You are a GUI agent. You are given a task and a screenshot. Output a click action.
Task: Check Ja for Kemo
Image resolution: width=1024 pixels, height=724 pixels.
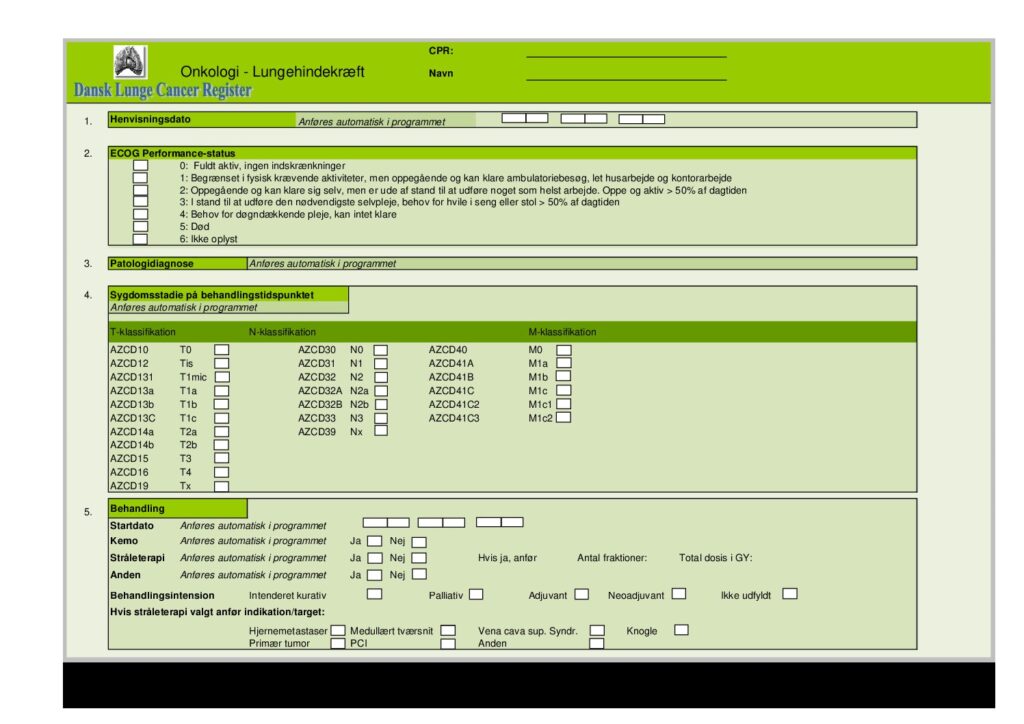coord(375,541)
